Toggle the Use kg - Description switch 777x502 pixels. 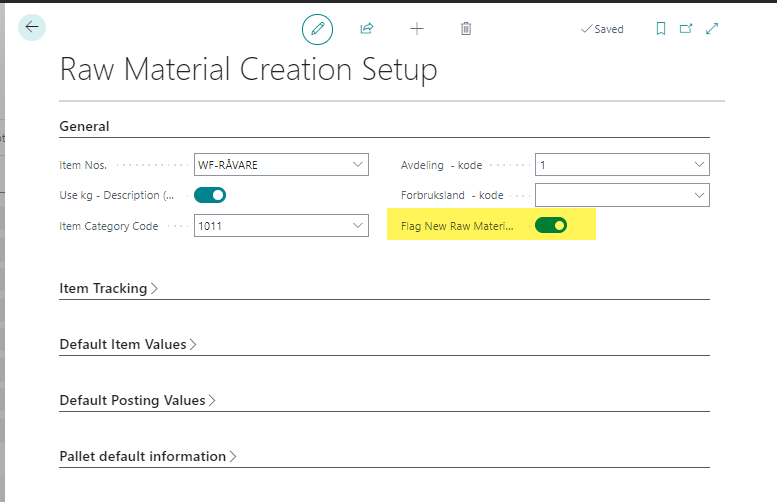[210, 195]
